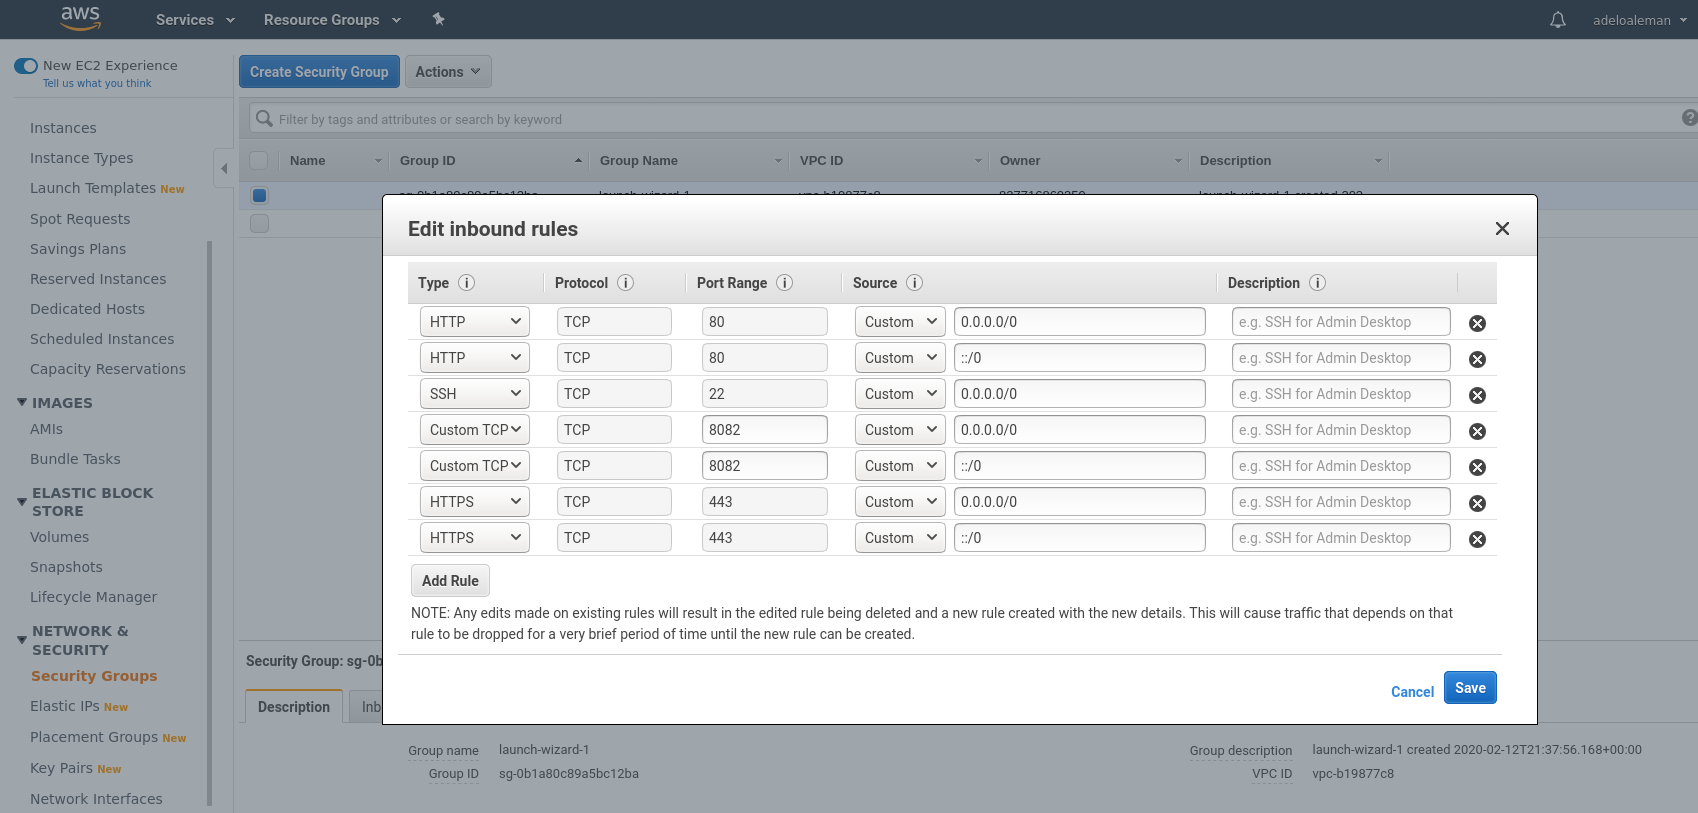Delete the last HTTPS ::/0 rule
The width and height of the screenshot is (1698, 813).
point(1476,539)
